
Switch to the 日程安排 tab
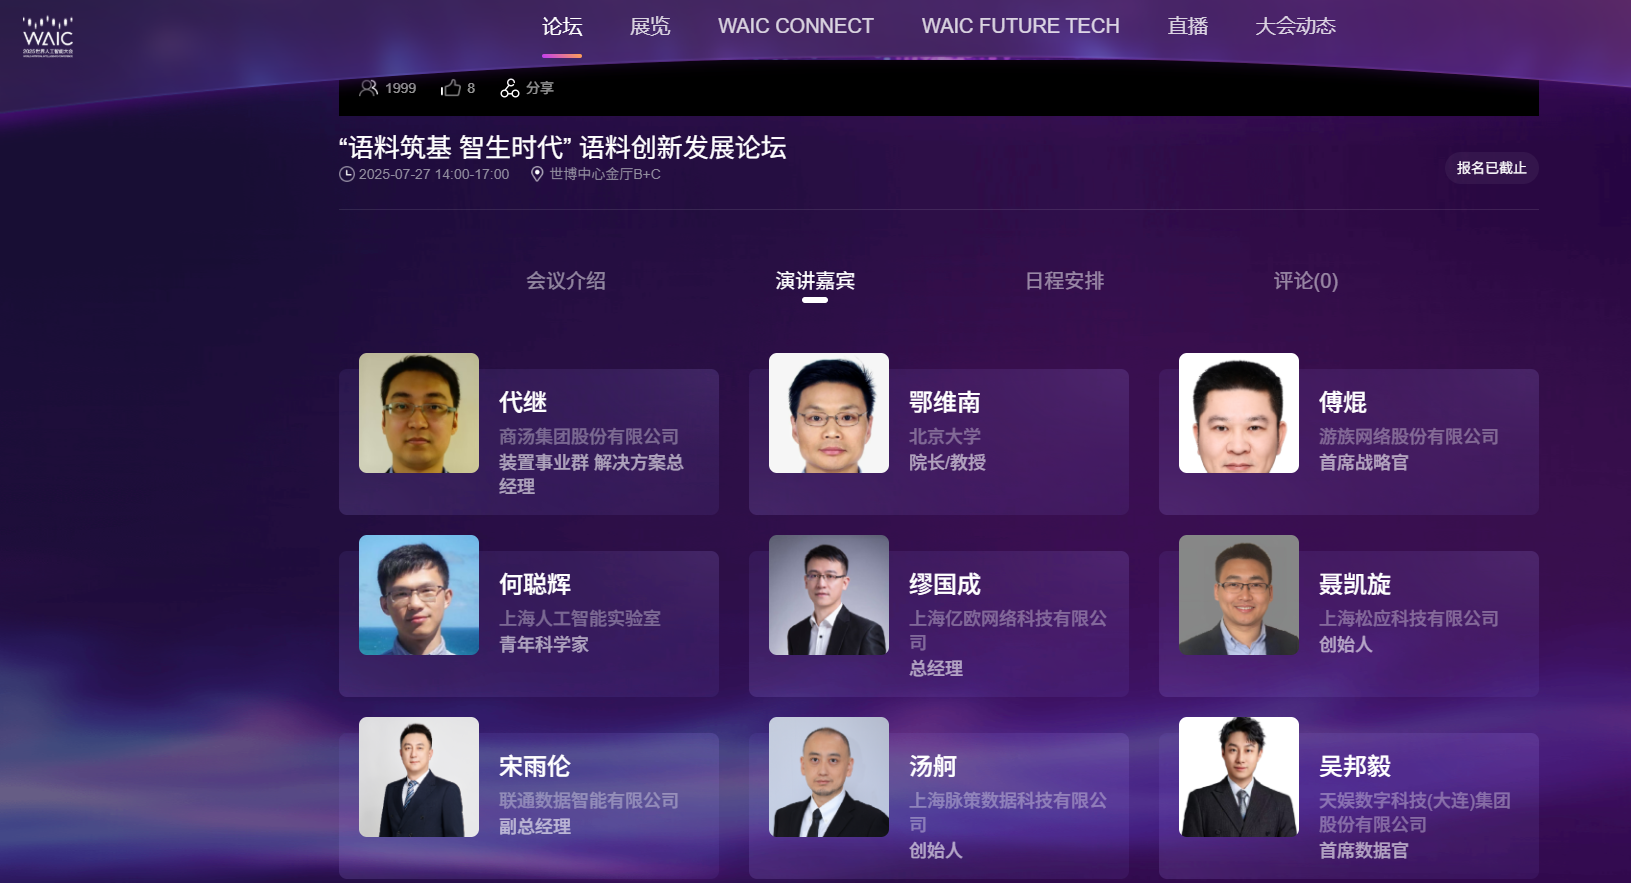(1065, 281)
